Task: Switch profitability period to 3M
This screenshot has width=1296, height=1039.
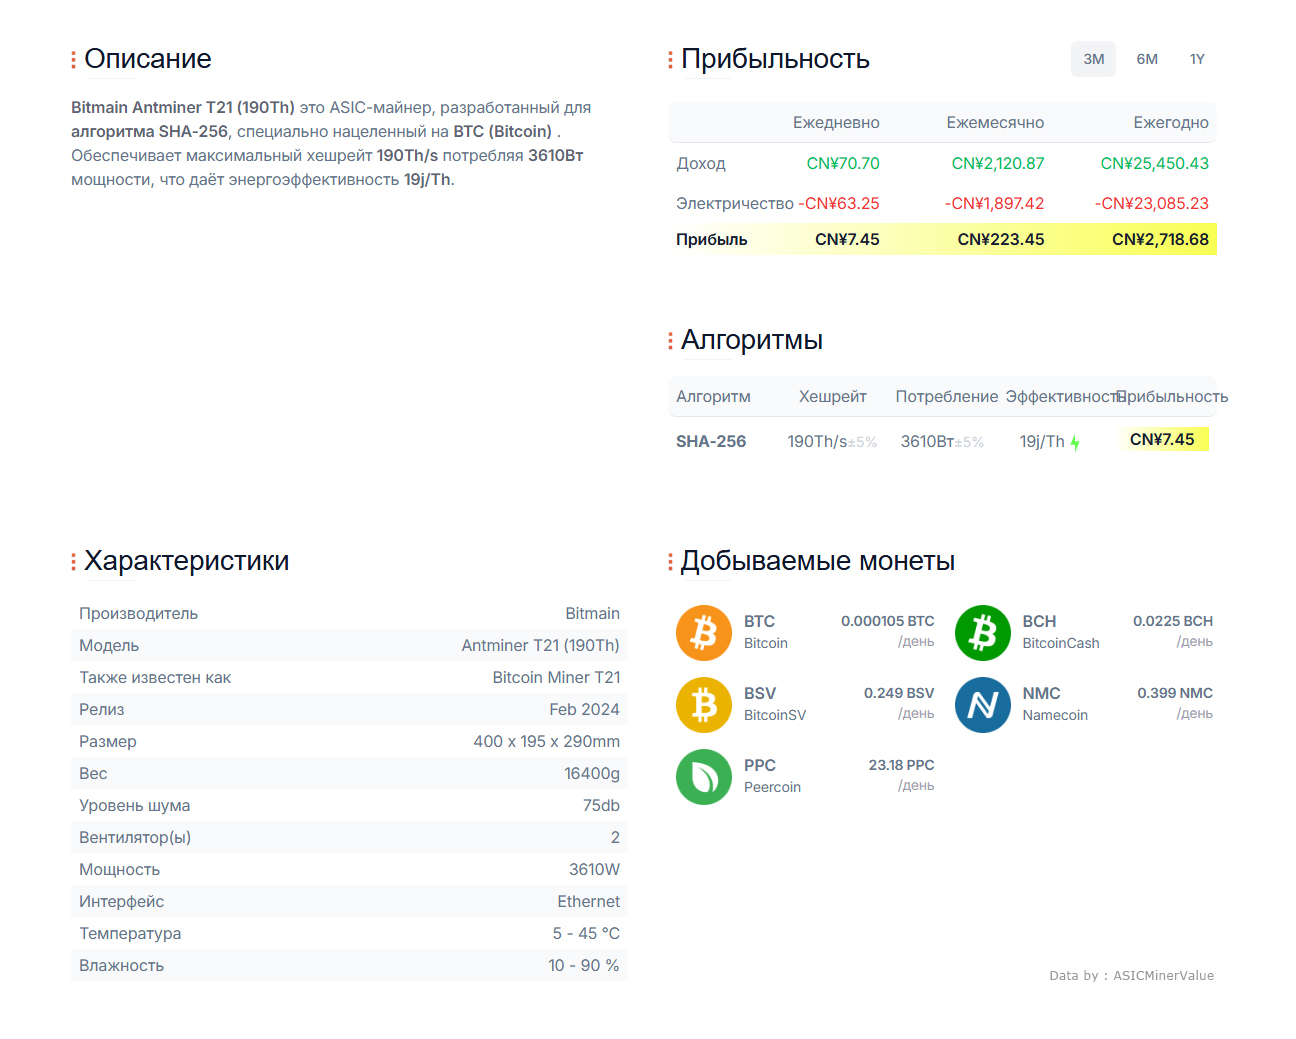Action: 1093,59
